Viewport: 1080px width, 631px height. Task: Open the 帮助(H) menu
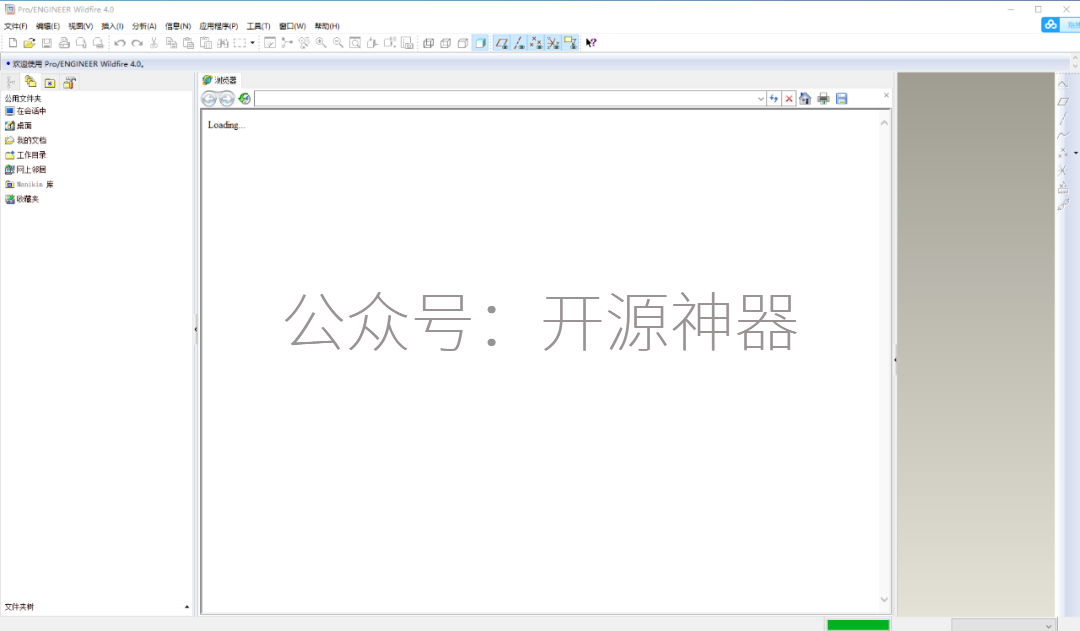[x=327, y=26]
